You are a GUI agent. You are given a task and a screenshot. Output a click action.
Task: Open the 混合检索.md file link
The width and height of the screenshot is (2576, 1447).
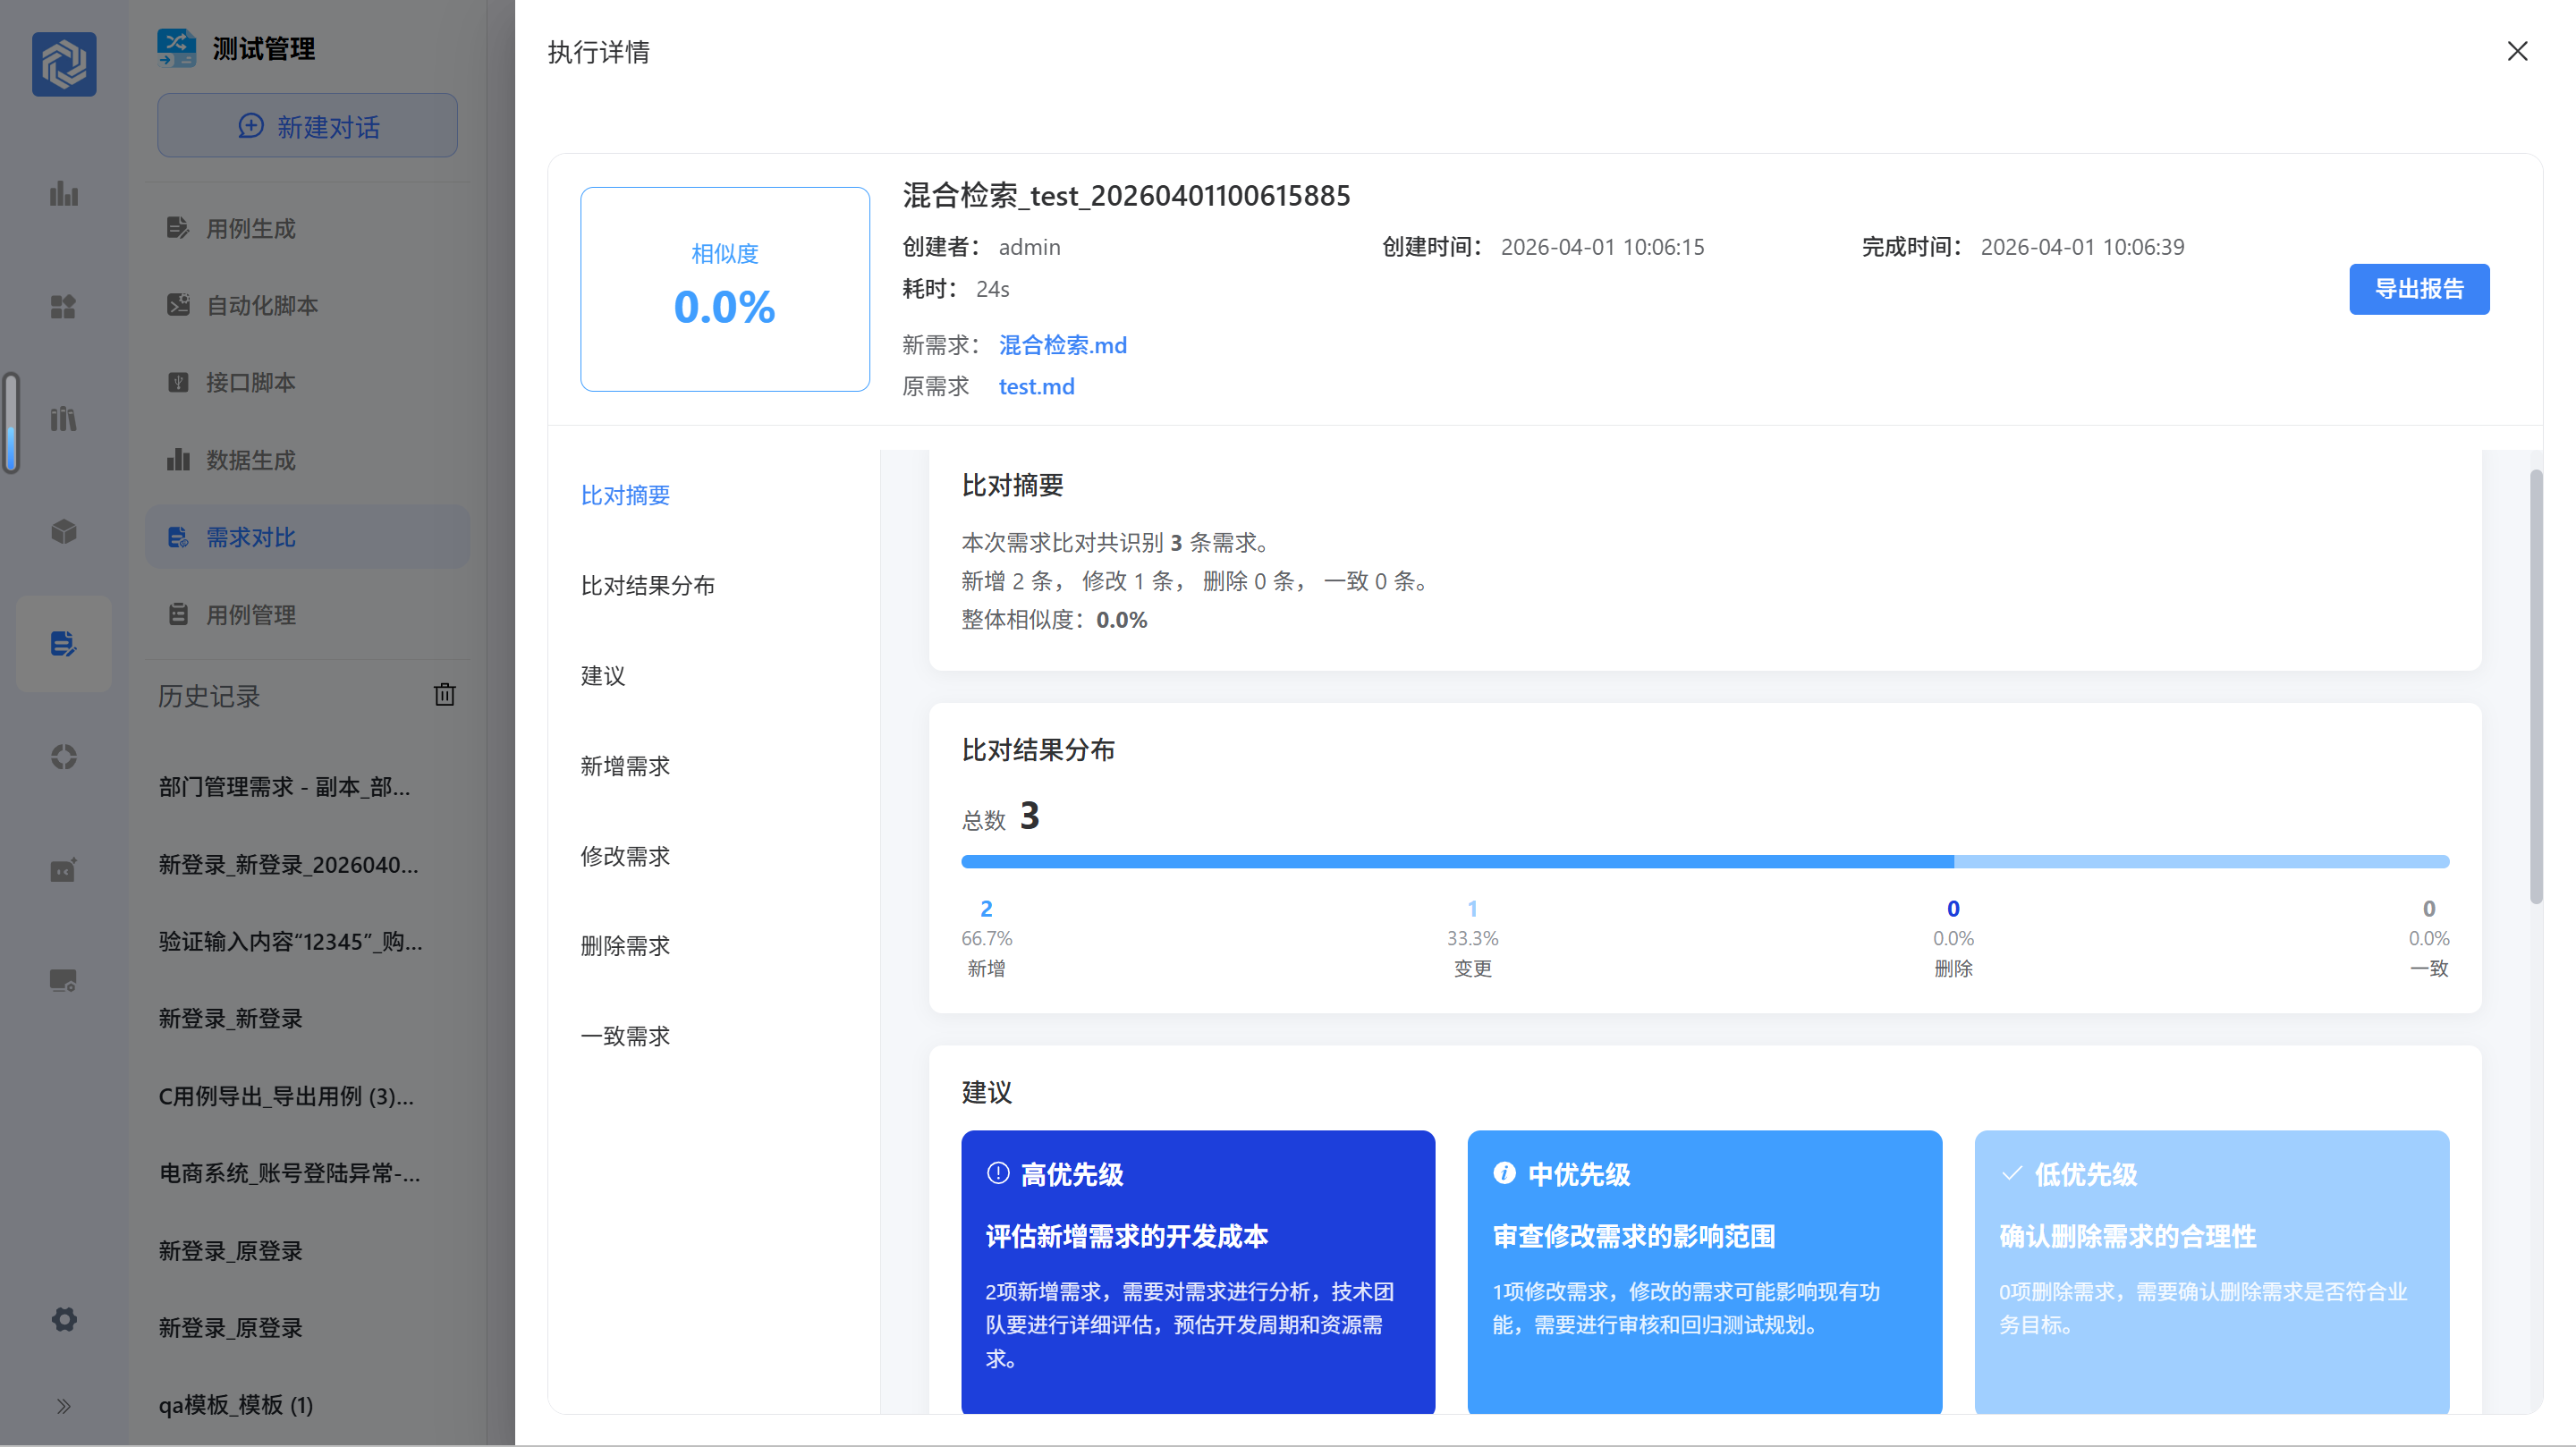[1062, 345]
